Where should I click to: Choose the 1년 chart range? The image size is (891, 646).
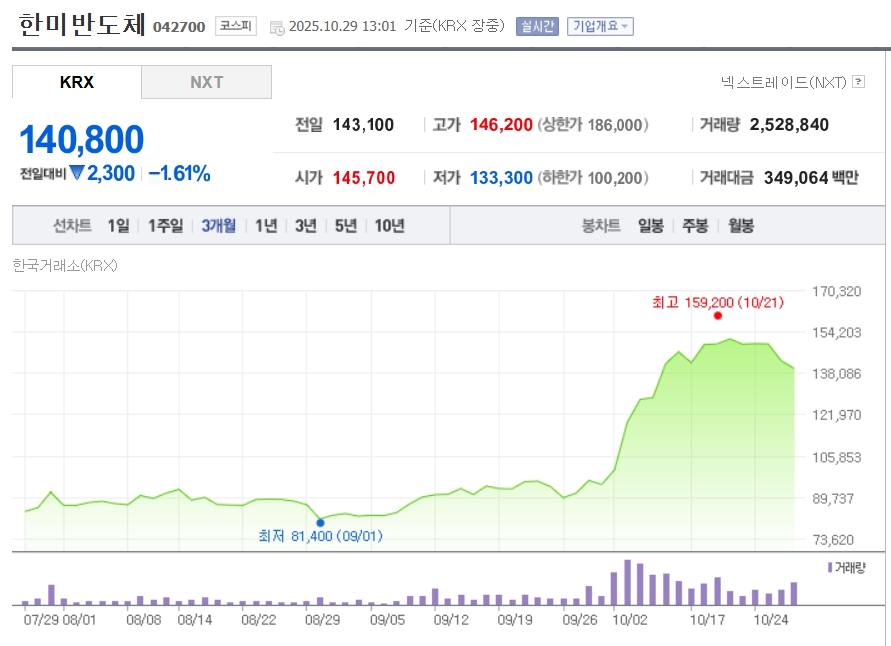(x=266, y=226)
